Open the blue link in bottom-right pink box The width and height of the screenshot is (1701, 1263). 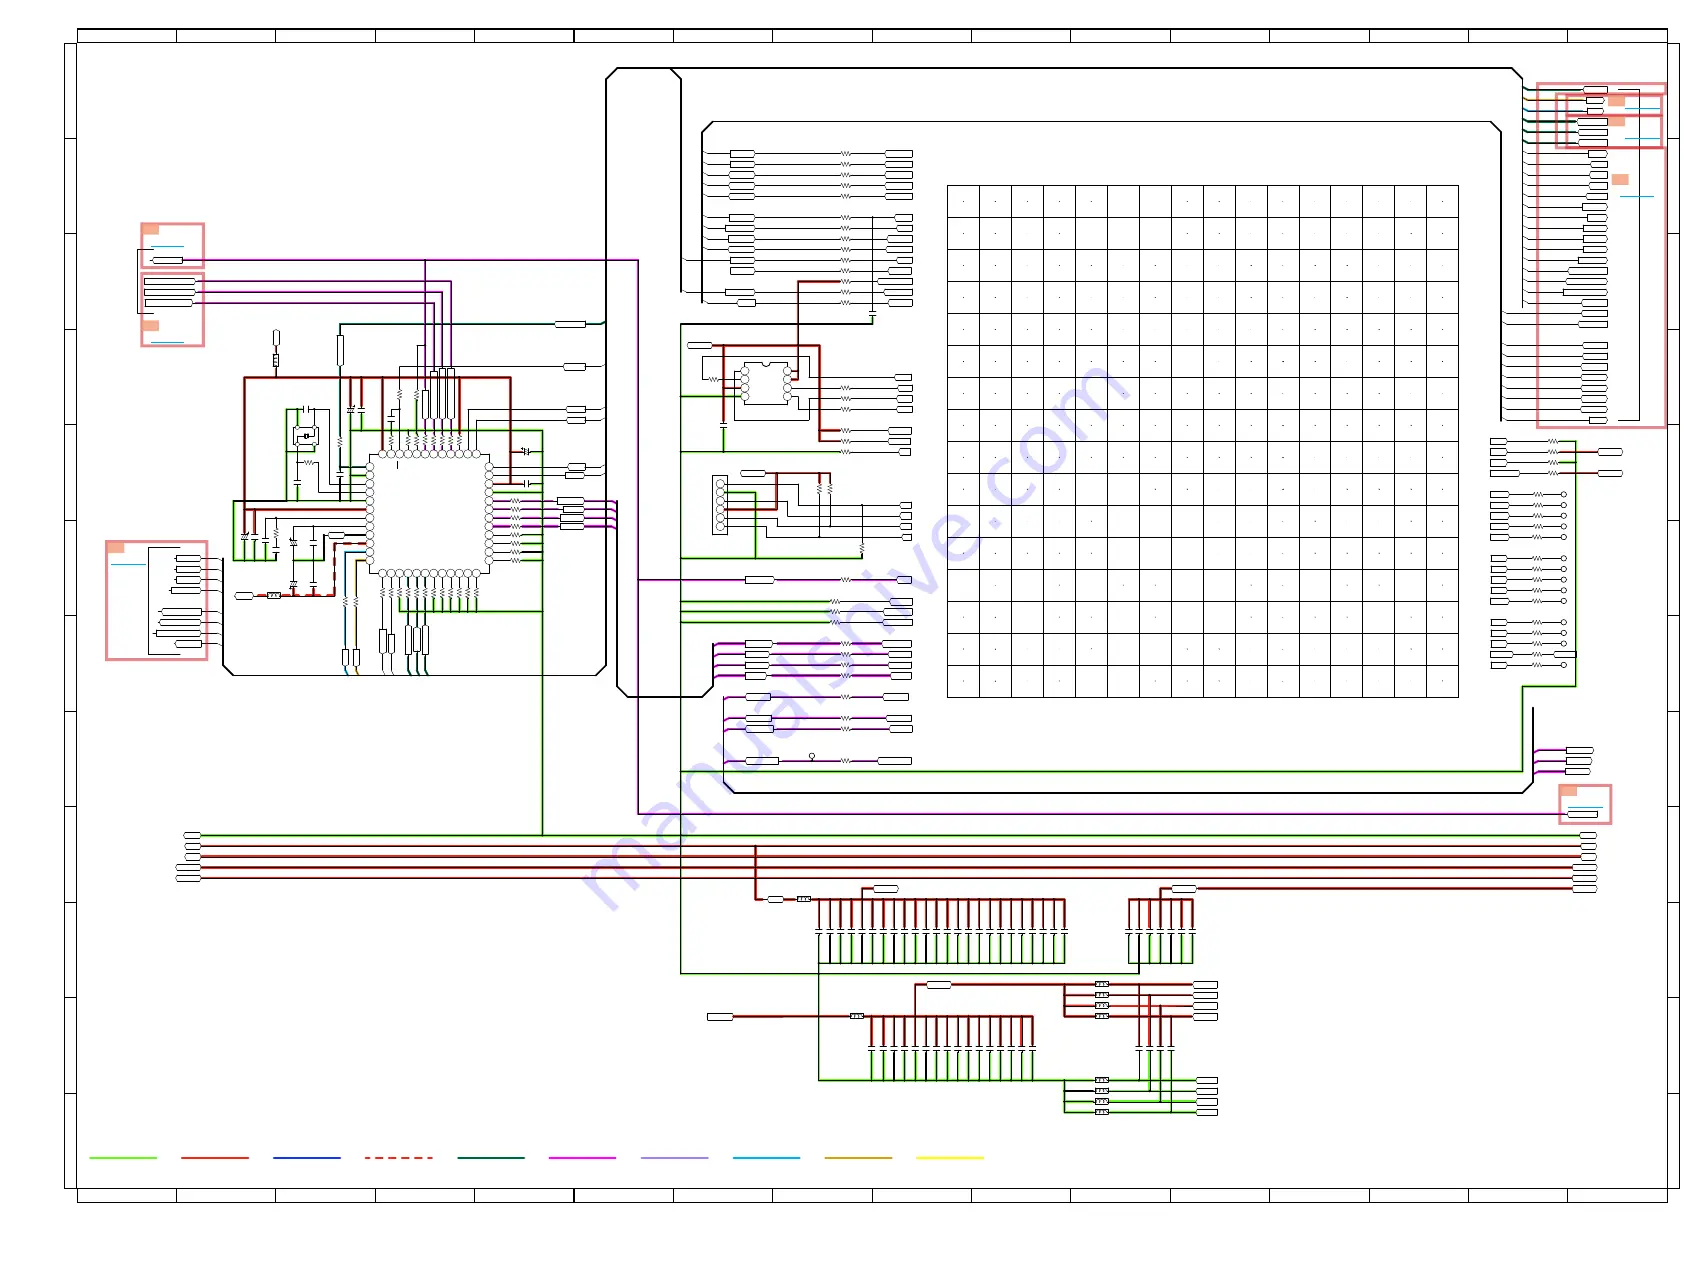1585,807
